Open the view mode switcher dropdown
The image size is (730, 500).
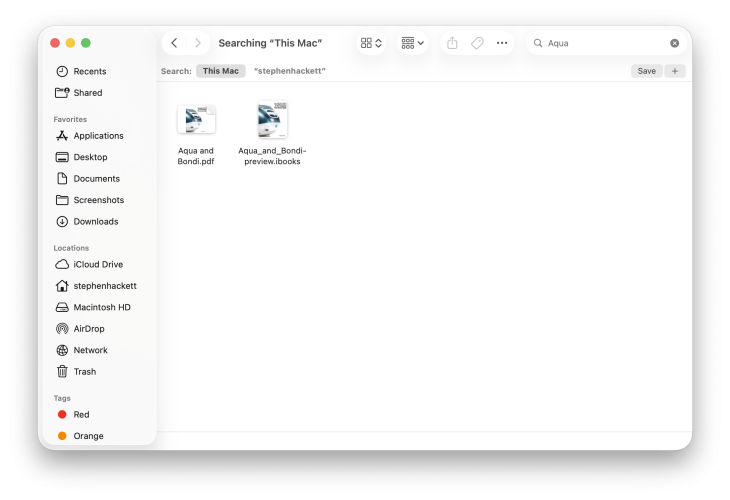[x=372, y=43]
